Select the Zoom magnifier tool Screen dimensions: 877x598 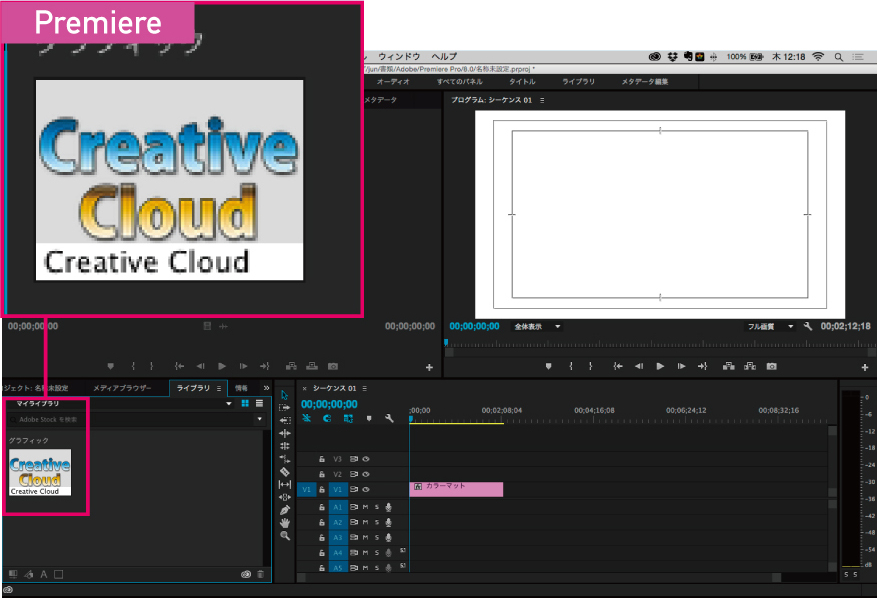[x=285, y=536]
